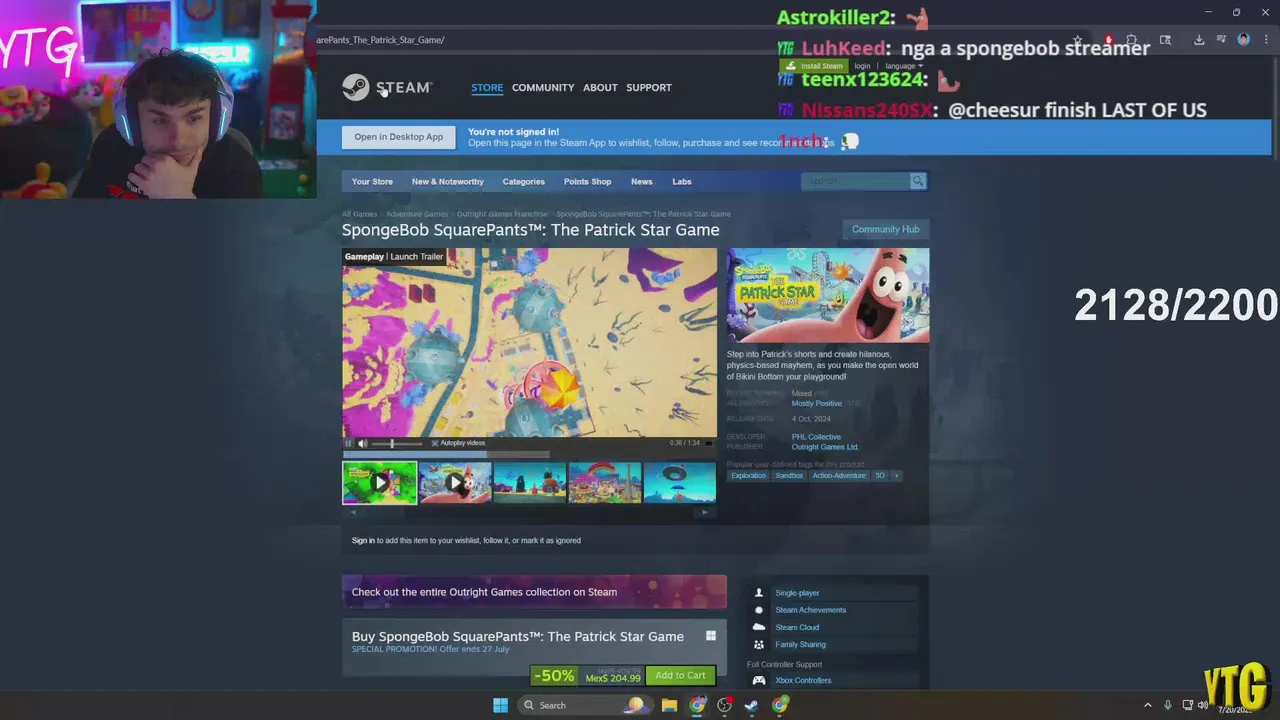Open the Your Store dropdown
The image size is (1280, 720).
[372, 182]
